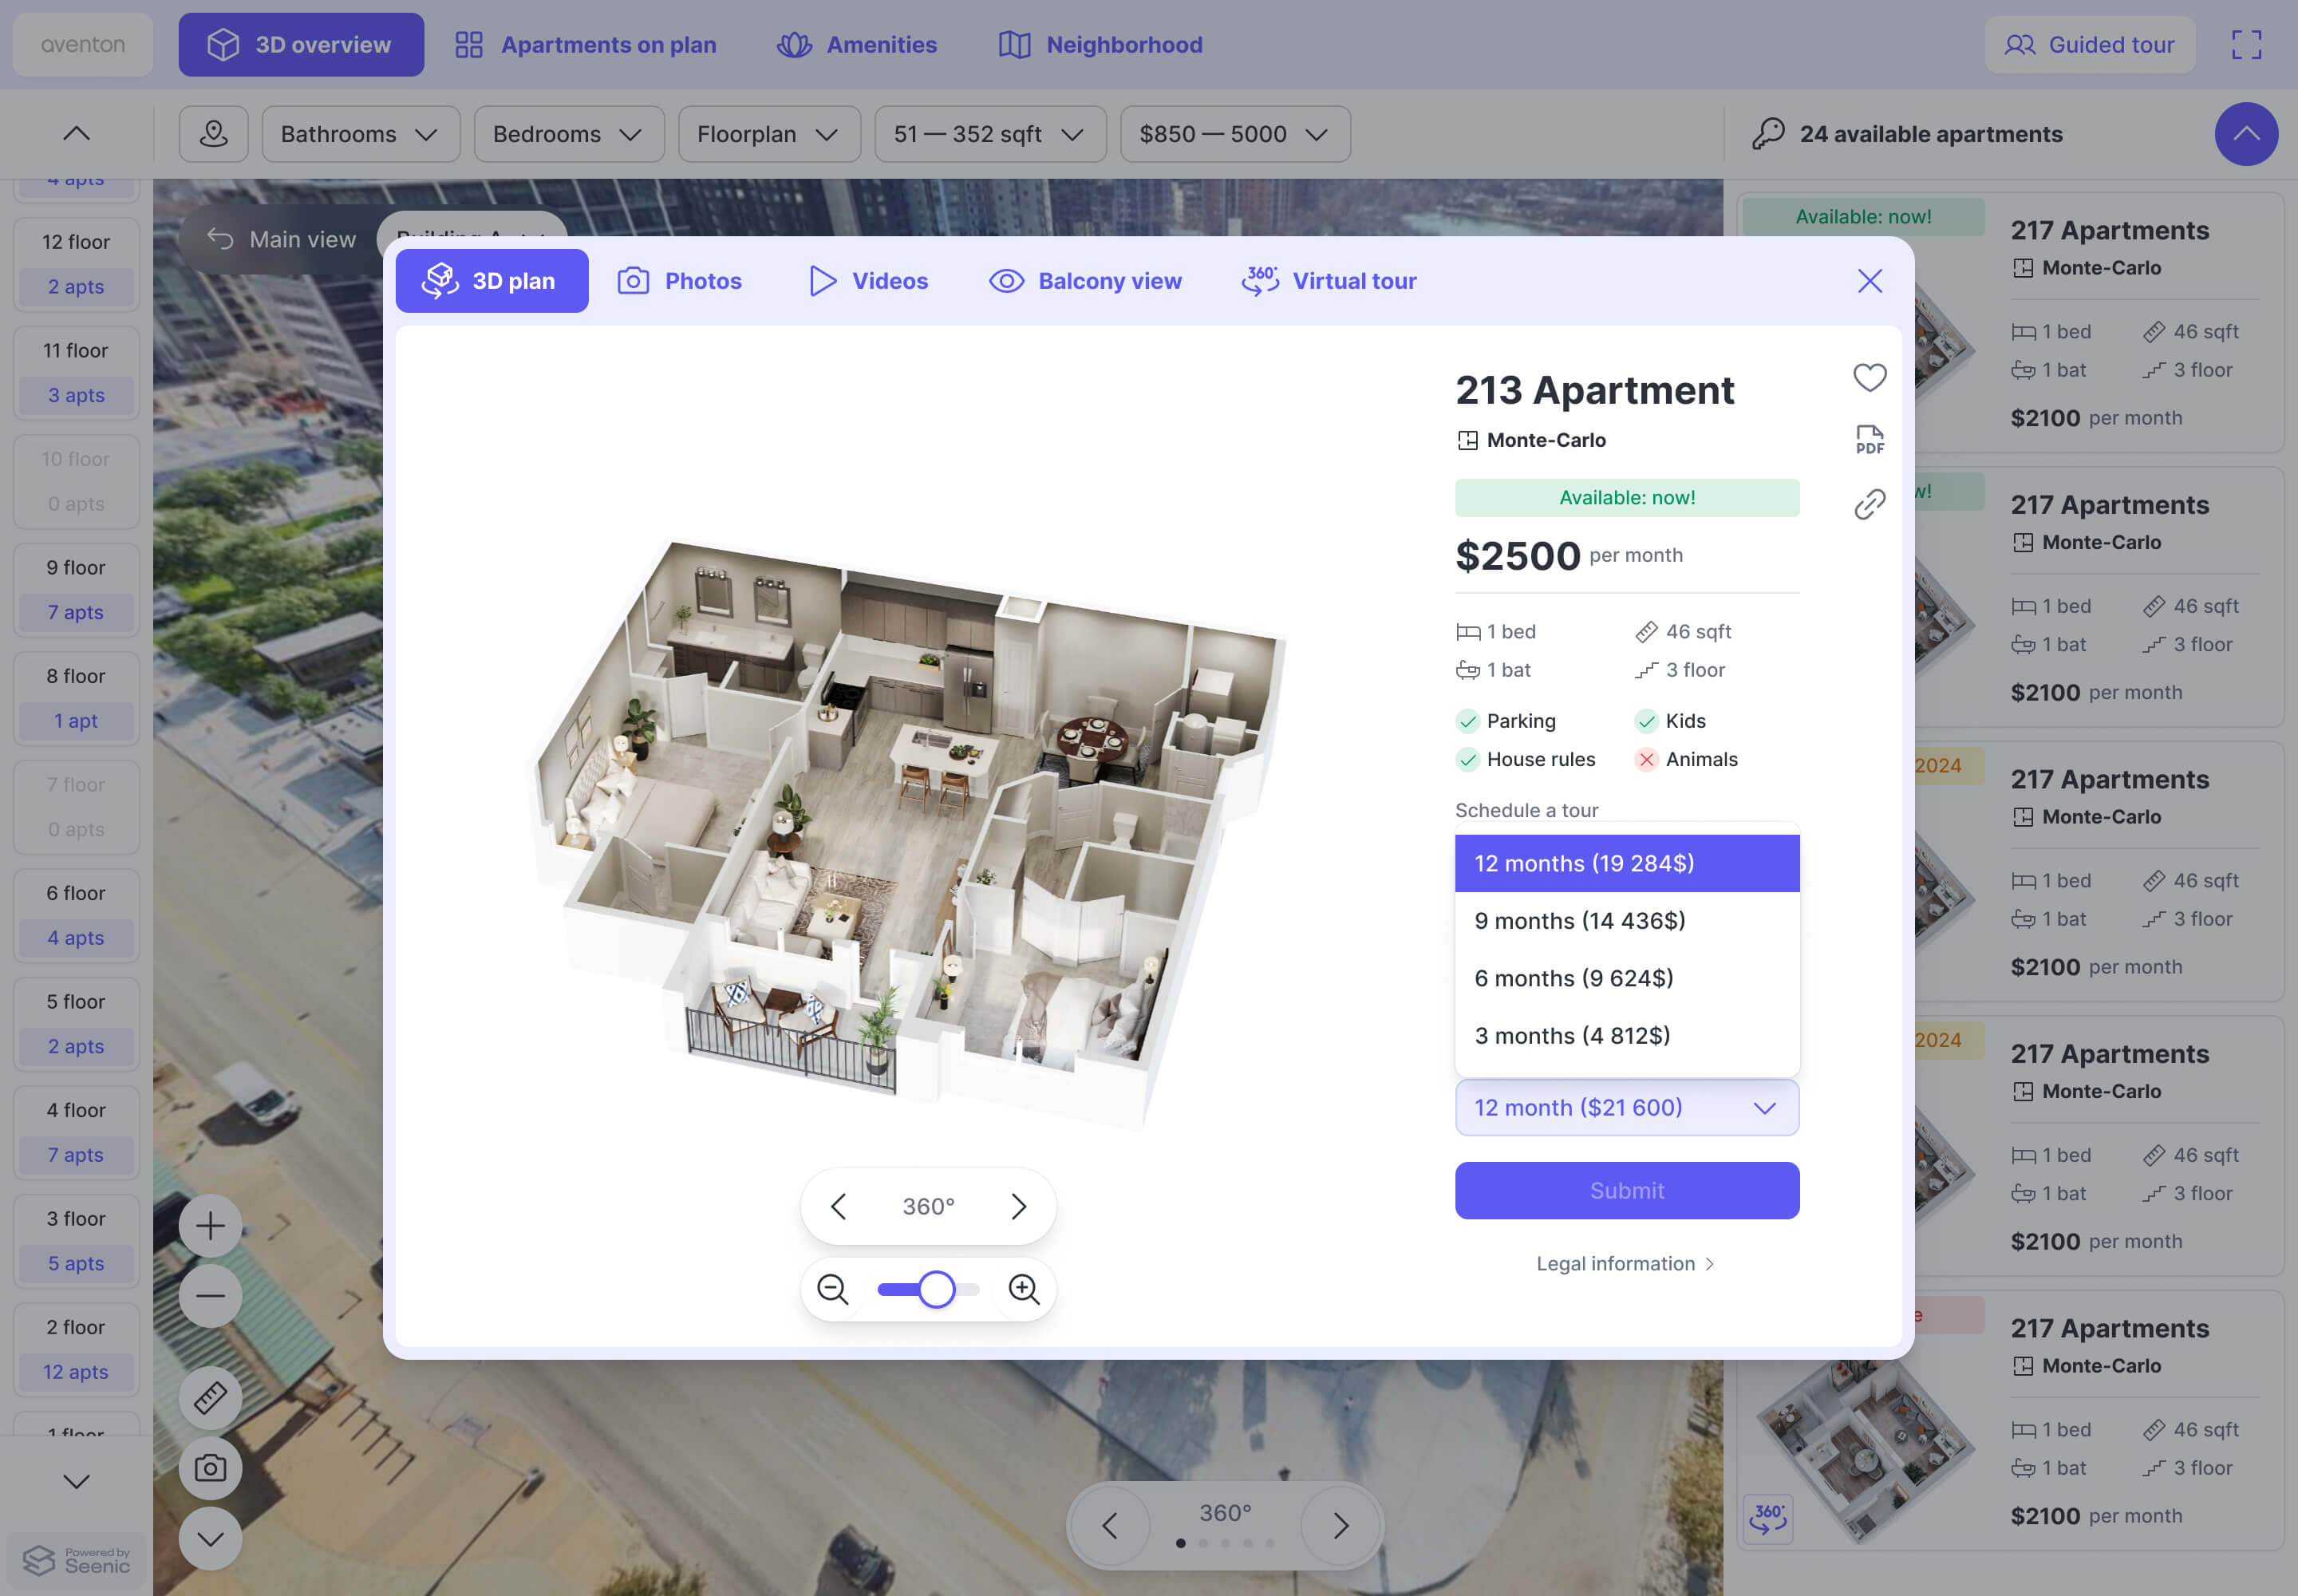The width and height of the screenshot is (2298, 1596).
Task: Click the location pin filter icon
Action: (x=213, y=134)
